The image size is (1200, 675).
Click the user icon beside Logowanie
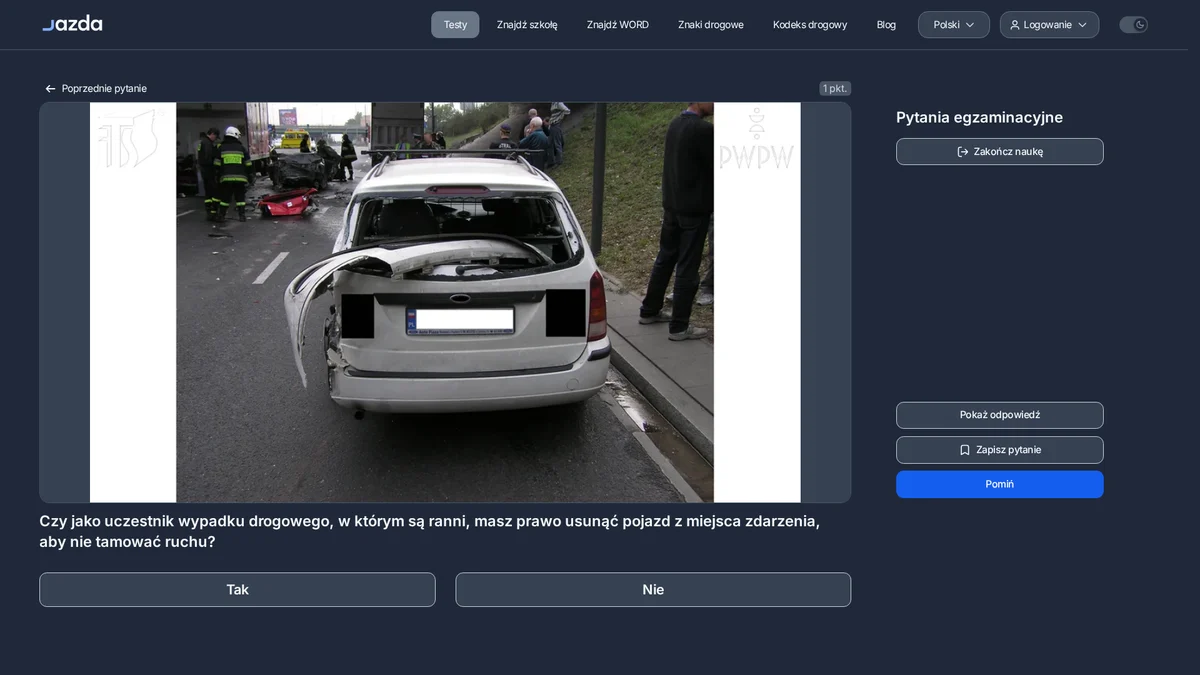(x=1015, y=25)
